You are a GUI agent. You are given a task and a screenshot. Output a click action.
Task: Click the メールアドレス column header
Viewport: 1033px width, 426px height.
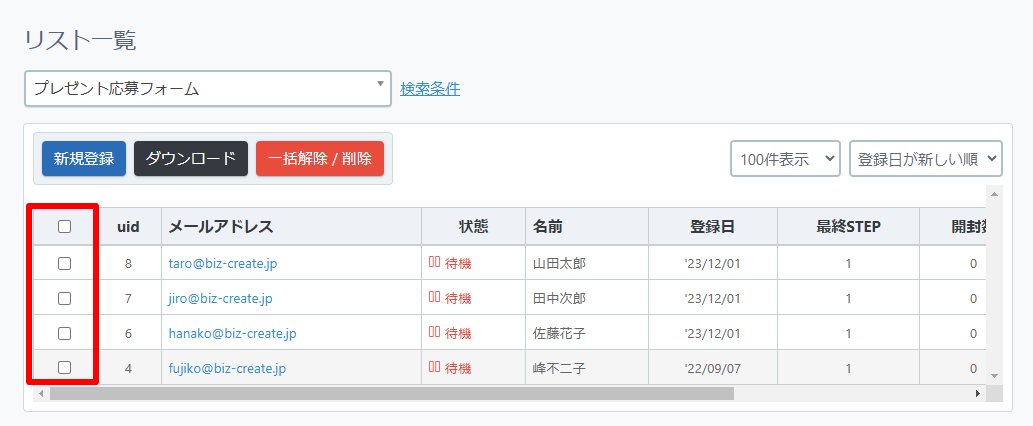[221, 226]
